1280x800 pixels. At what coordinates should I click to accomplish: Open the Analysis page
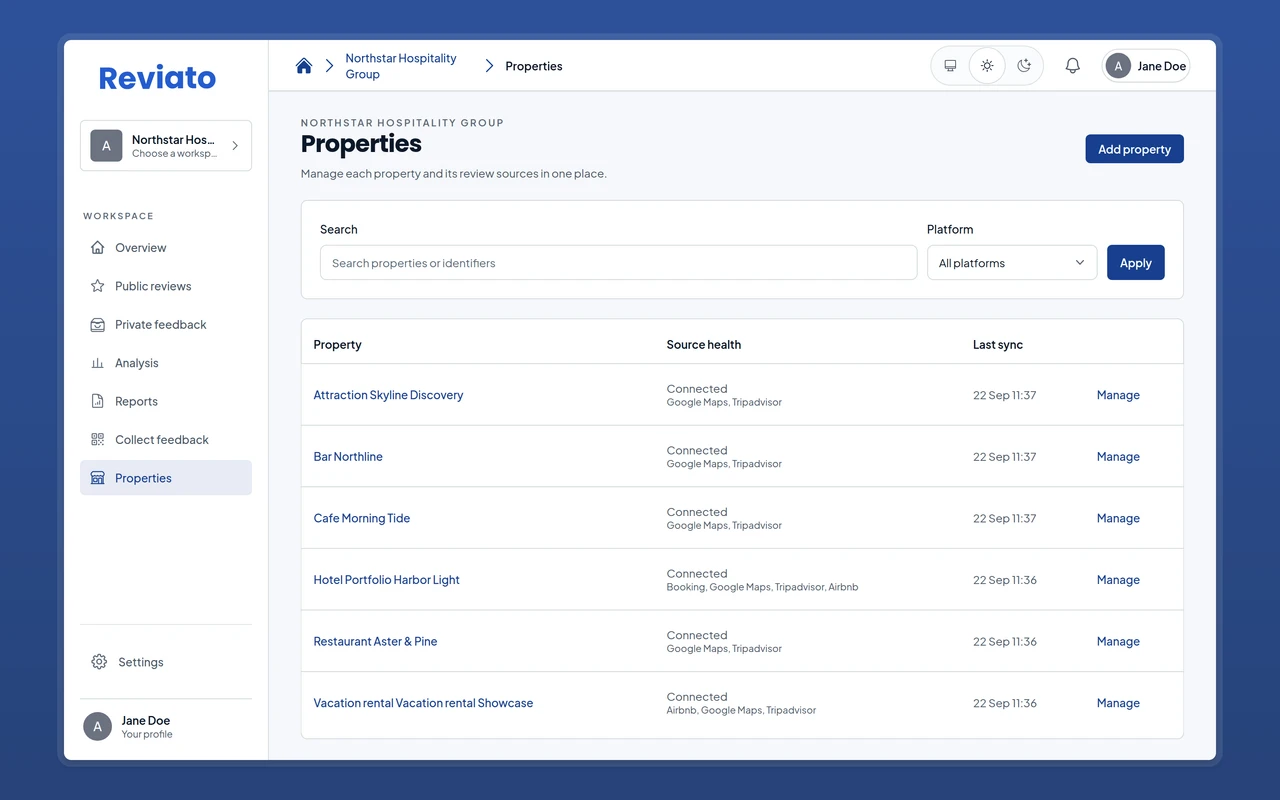click(x=166, y=363)
